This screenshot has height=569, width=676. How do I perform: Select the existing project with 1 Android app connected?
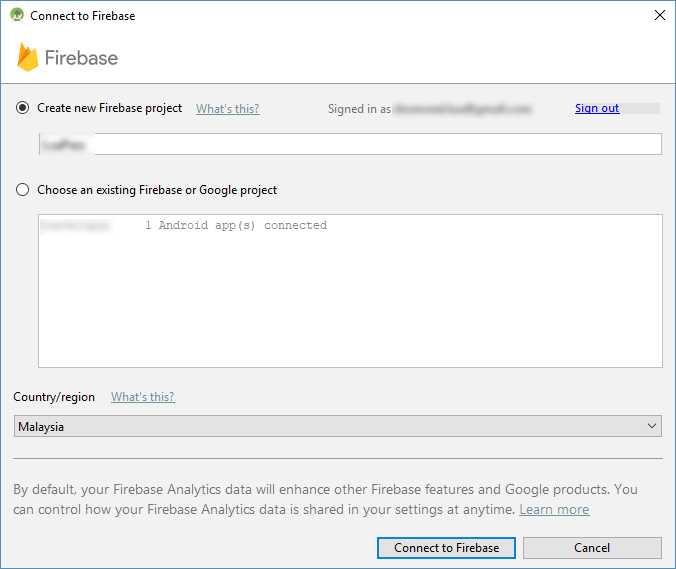pyautogui.click(x=350, y=225)
